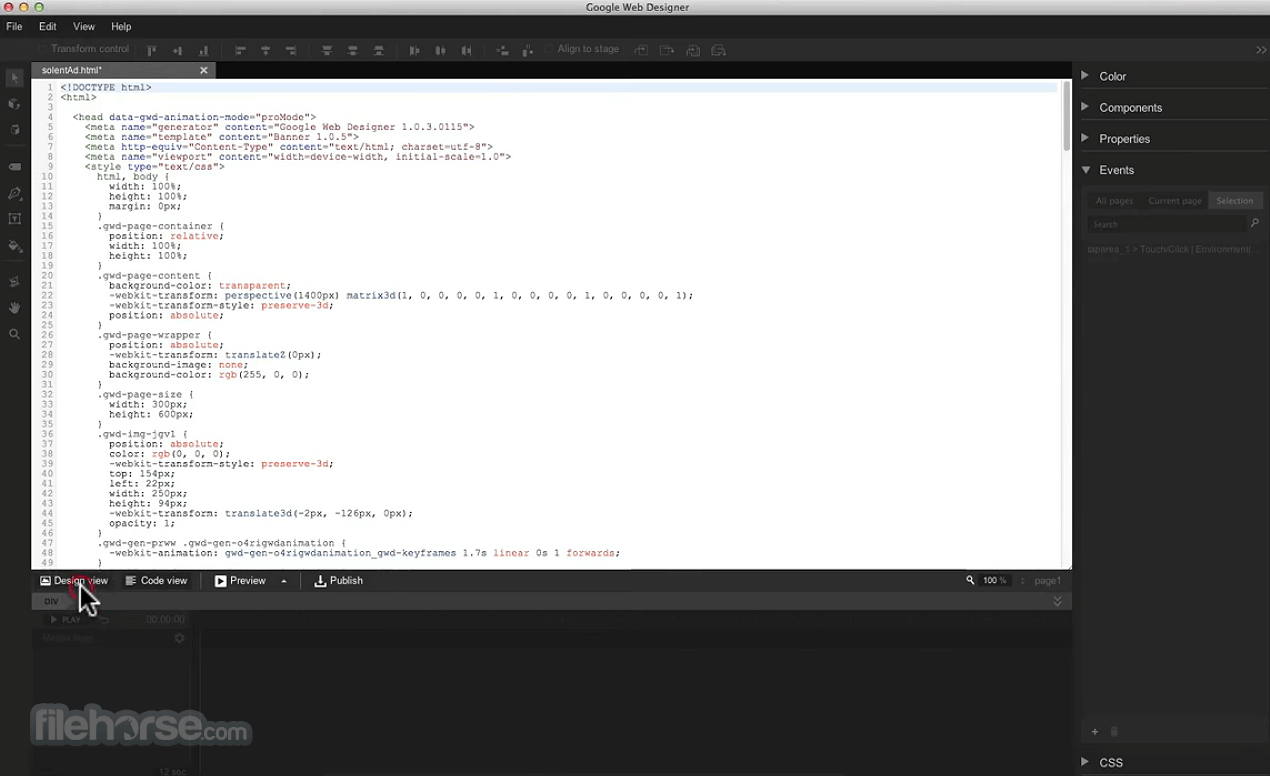Click the align horizontal centers icon
The width and height of the screenshot is (1270, 776).
pyautogui.click(x=266, y=50)
